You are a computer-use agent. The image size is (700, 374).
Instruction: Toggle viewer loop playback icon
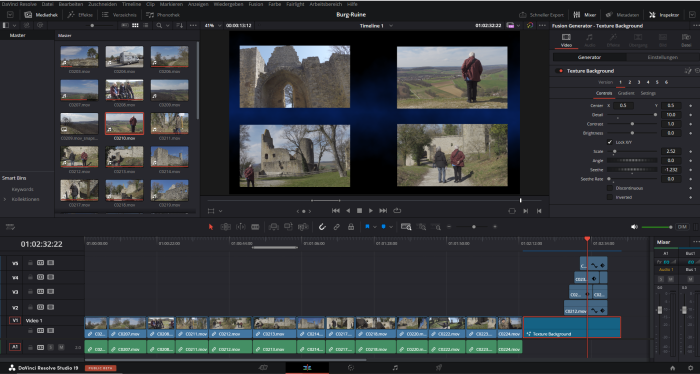tap(397, 211)
